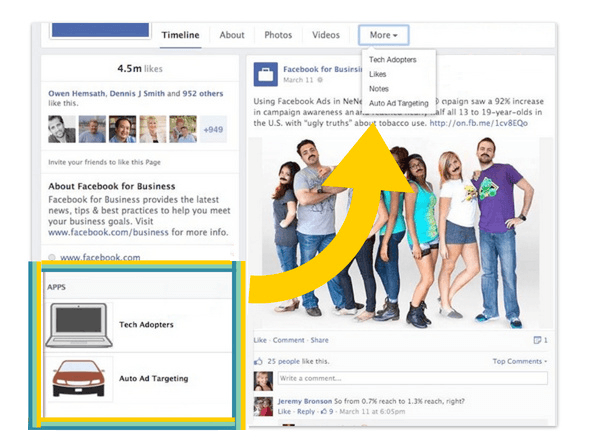Click the March 11 post date

(298, 80)
